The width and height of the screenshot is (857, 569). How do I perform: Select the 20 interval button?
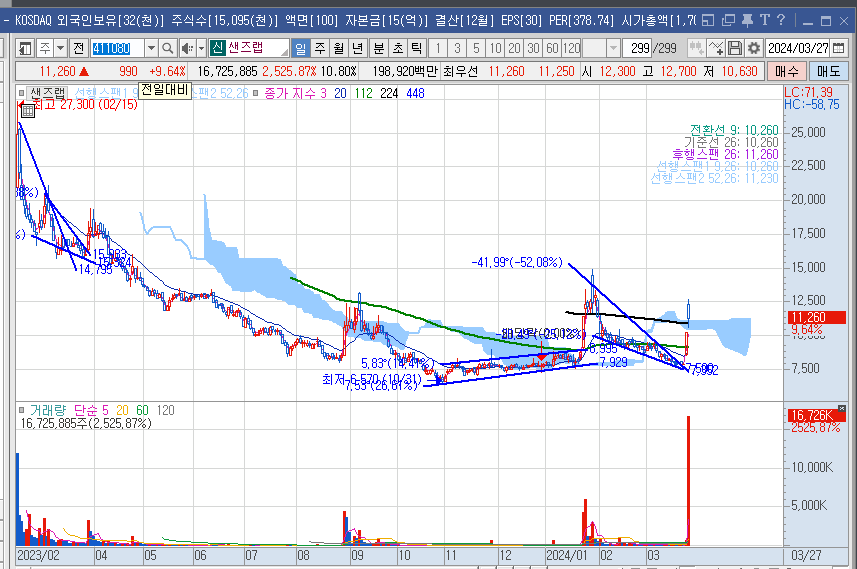click(x=514, y=49)
